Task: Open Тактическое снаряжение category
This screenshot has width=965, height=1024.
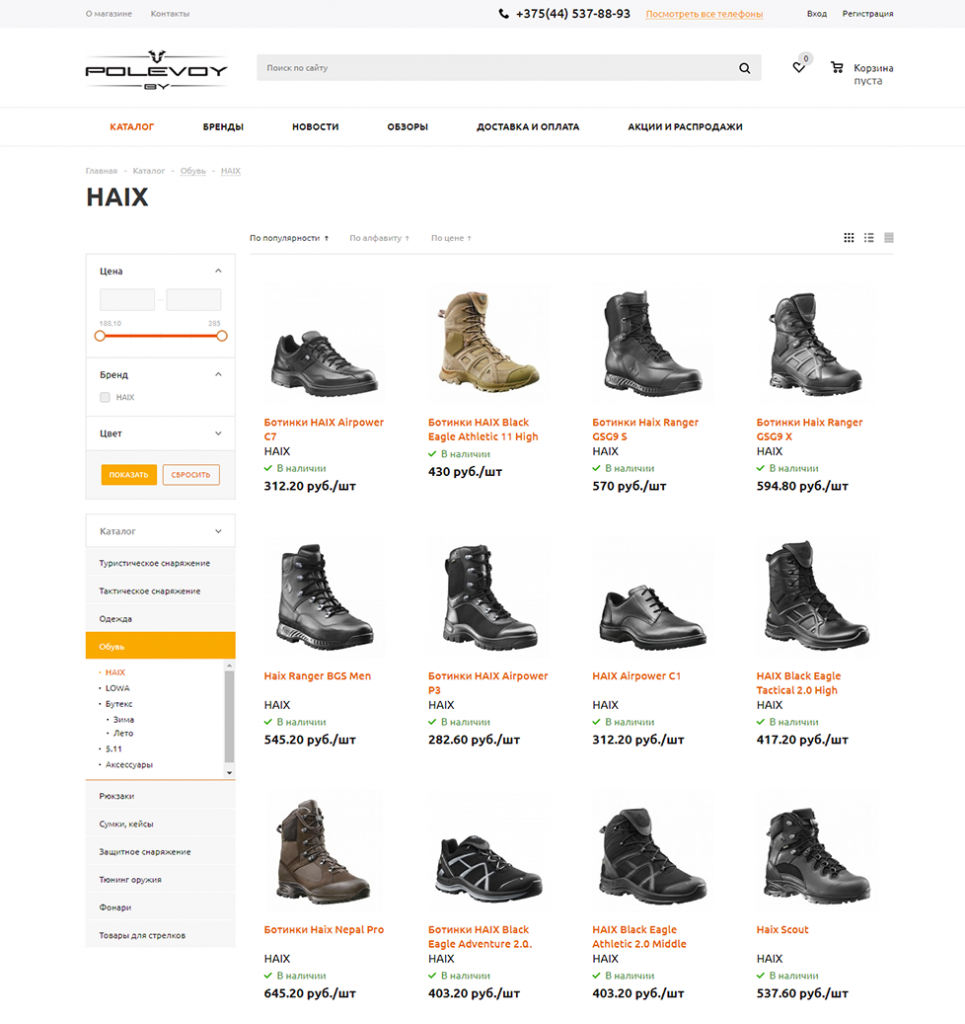Action: click(x=160, y=591)
